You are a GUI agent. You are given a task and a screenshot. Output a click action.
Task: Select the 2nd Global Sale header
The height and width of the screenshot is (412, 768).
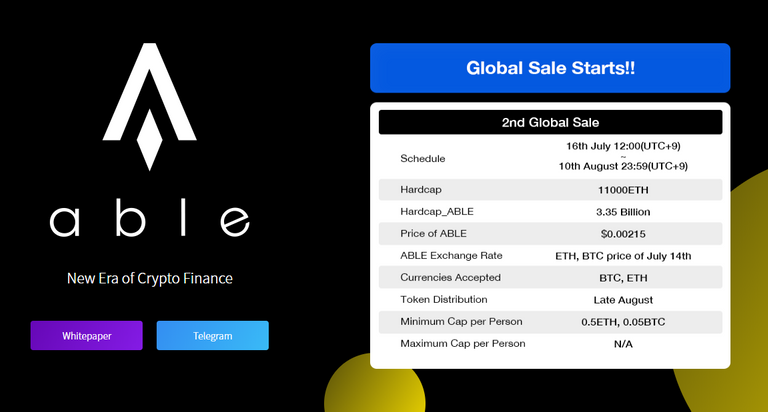click(550, 122)
